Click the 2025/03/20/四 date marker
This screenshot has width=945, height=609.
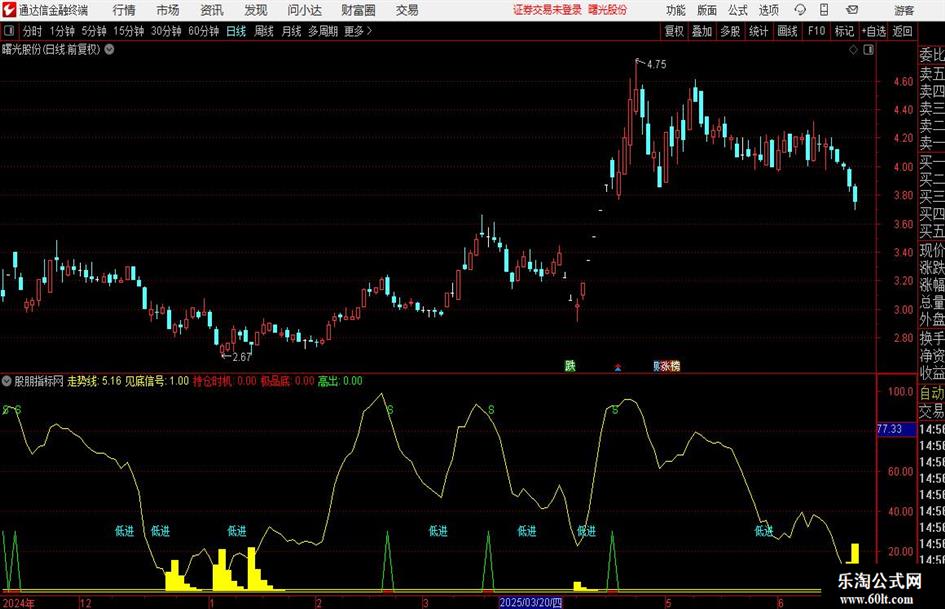531,602
